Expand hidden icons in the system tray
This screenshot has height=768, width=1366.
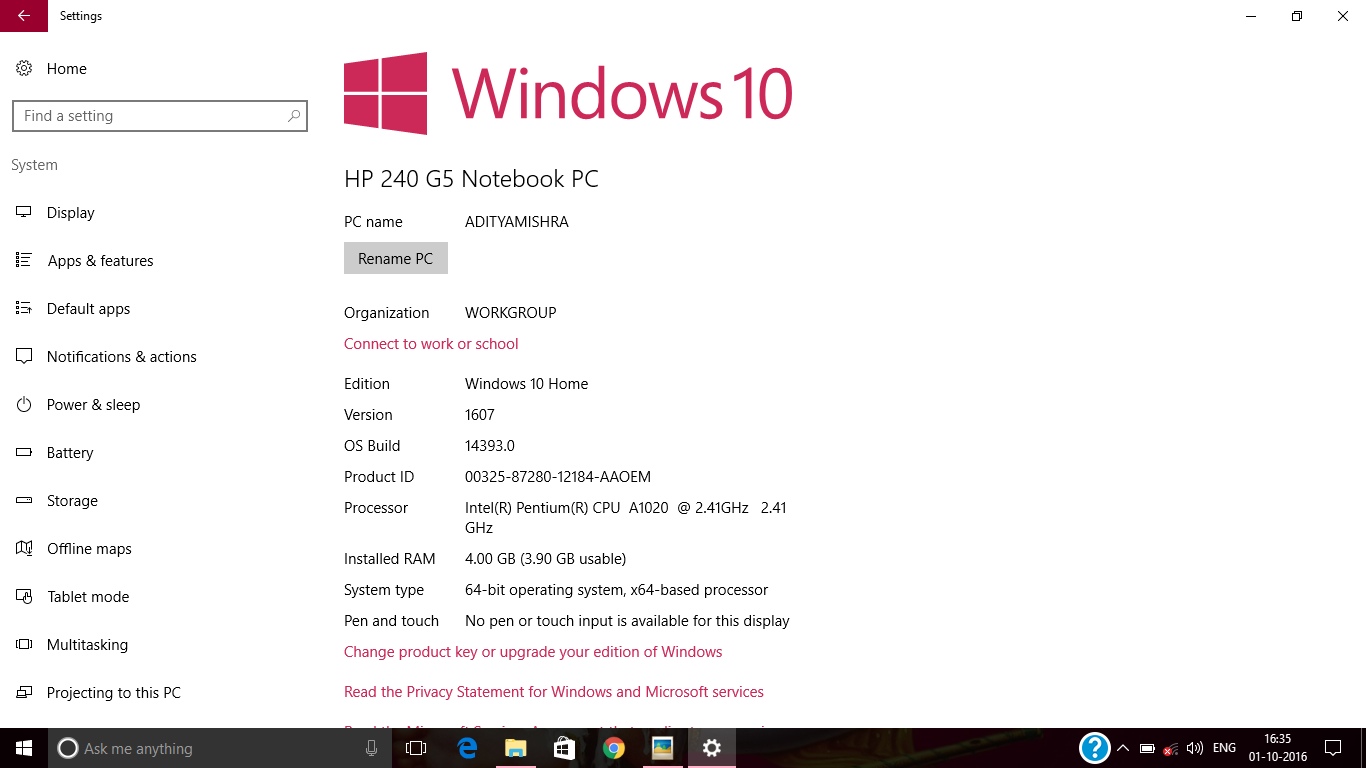(1123, 747)
